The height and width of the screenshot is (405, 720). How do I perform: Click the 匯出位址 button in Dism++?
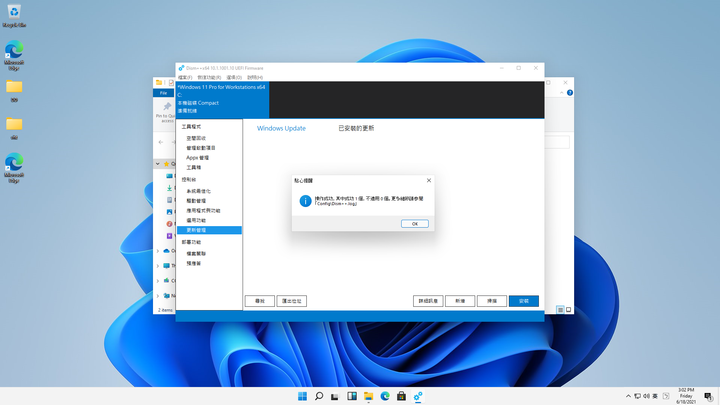click(x=292, y=301)
